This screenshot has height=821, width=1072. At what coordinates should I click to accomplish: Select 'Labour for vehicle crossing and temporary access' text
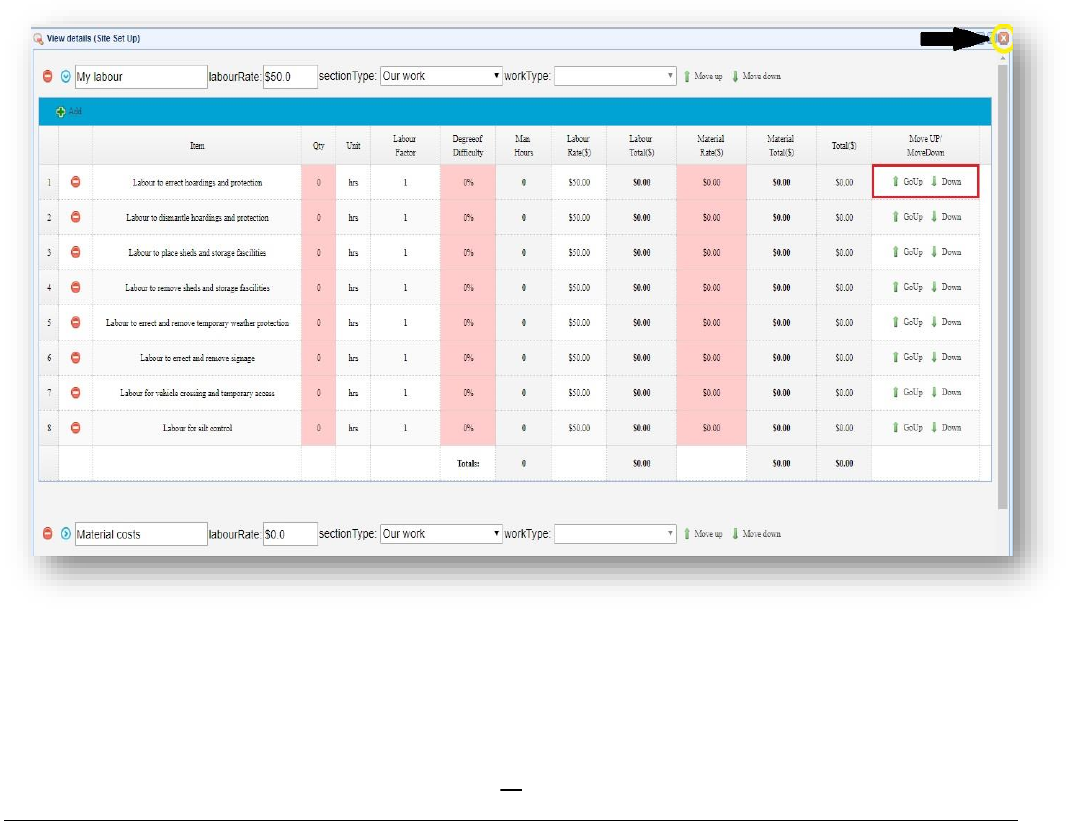point(197,393)
